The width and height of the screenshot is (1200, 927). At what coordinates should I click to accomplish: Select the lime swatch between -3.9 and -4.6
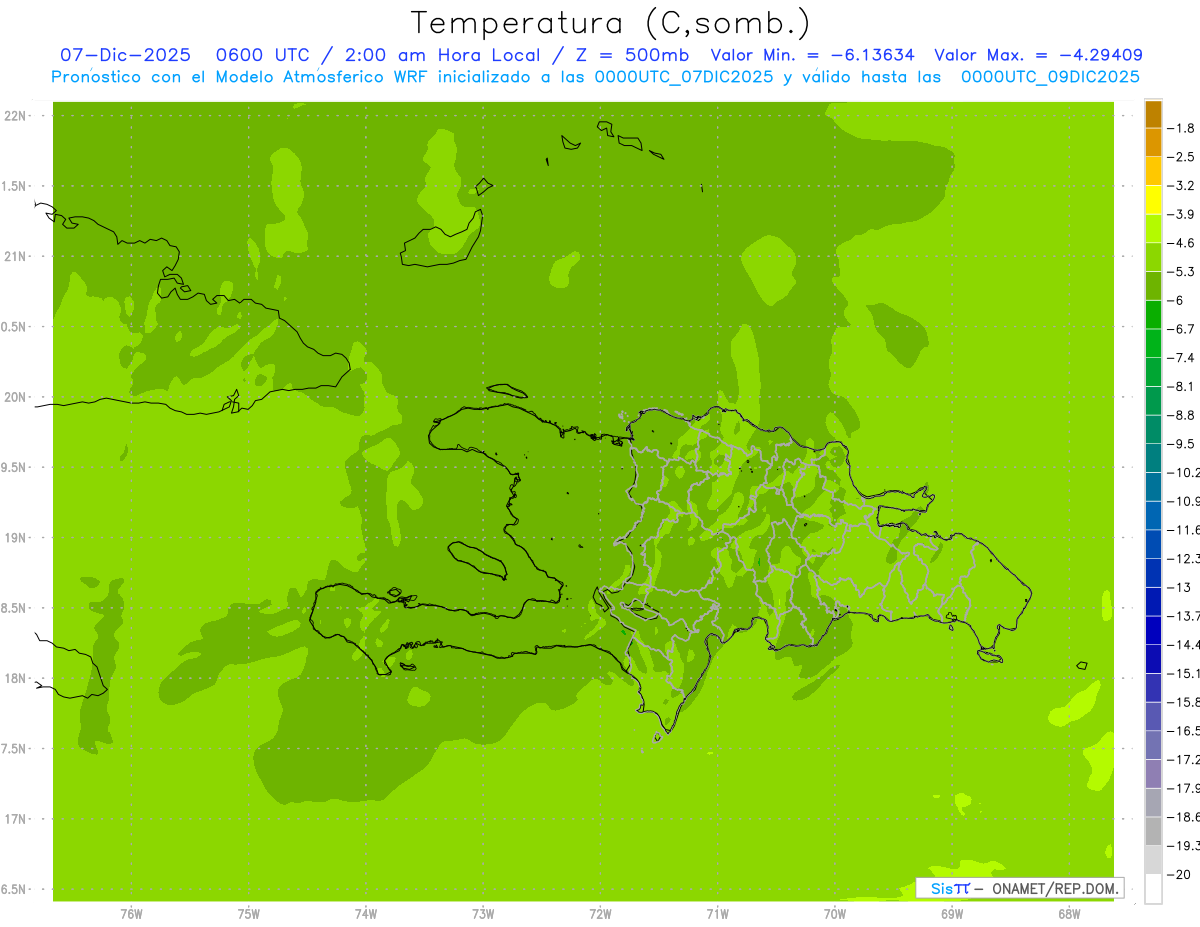pos(1153,228)
